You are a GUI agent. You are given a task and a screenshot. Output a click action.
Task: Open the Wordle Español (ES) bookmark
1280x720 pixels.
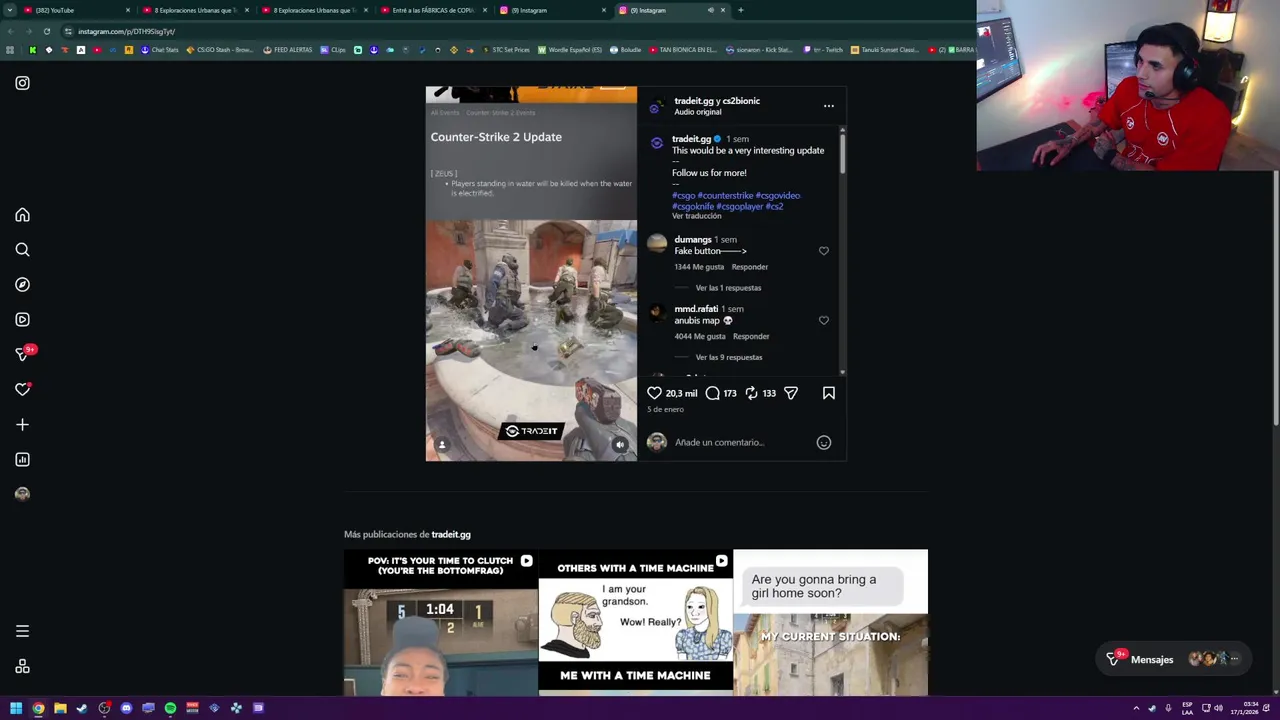[570, 50]
